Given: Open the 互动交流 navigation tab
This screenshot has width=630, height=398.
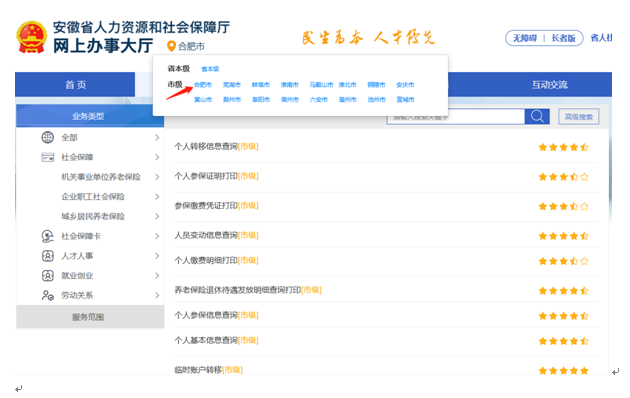Looking at the screenshot, I should 549,84.
